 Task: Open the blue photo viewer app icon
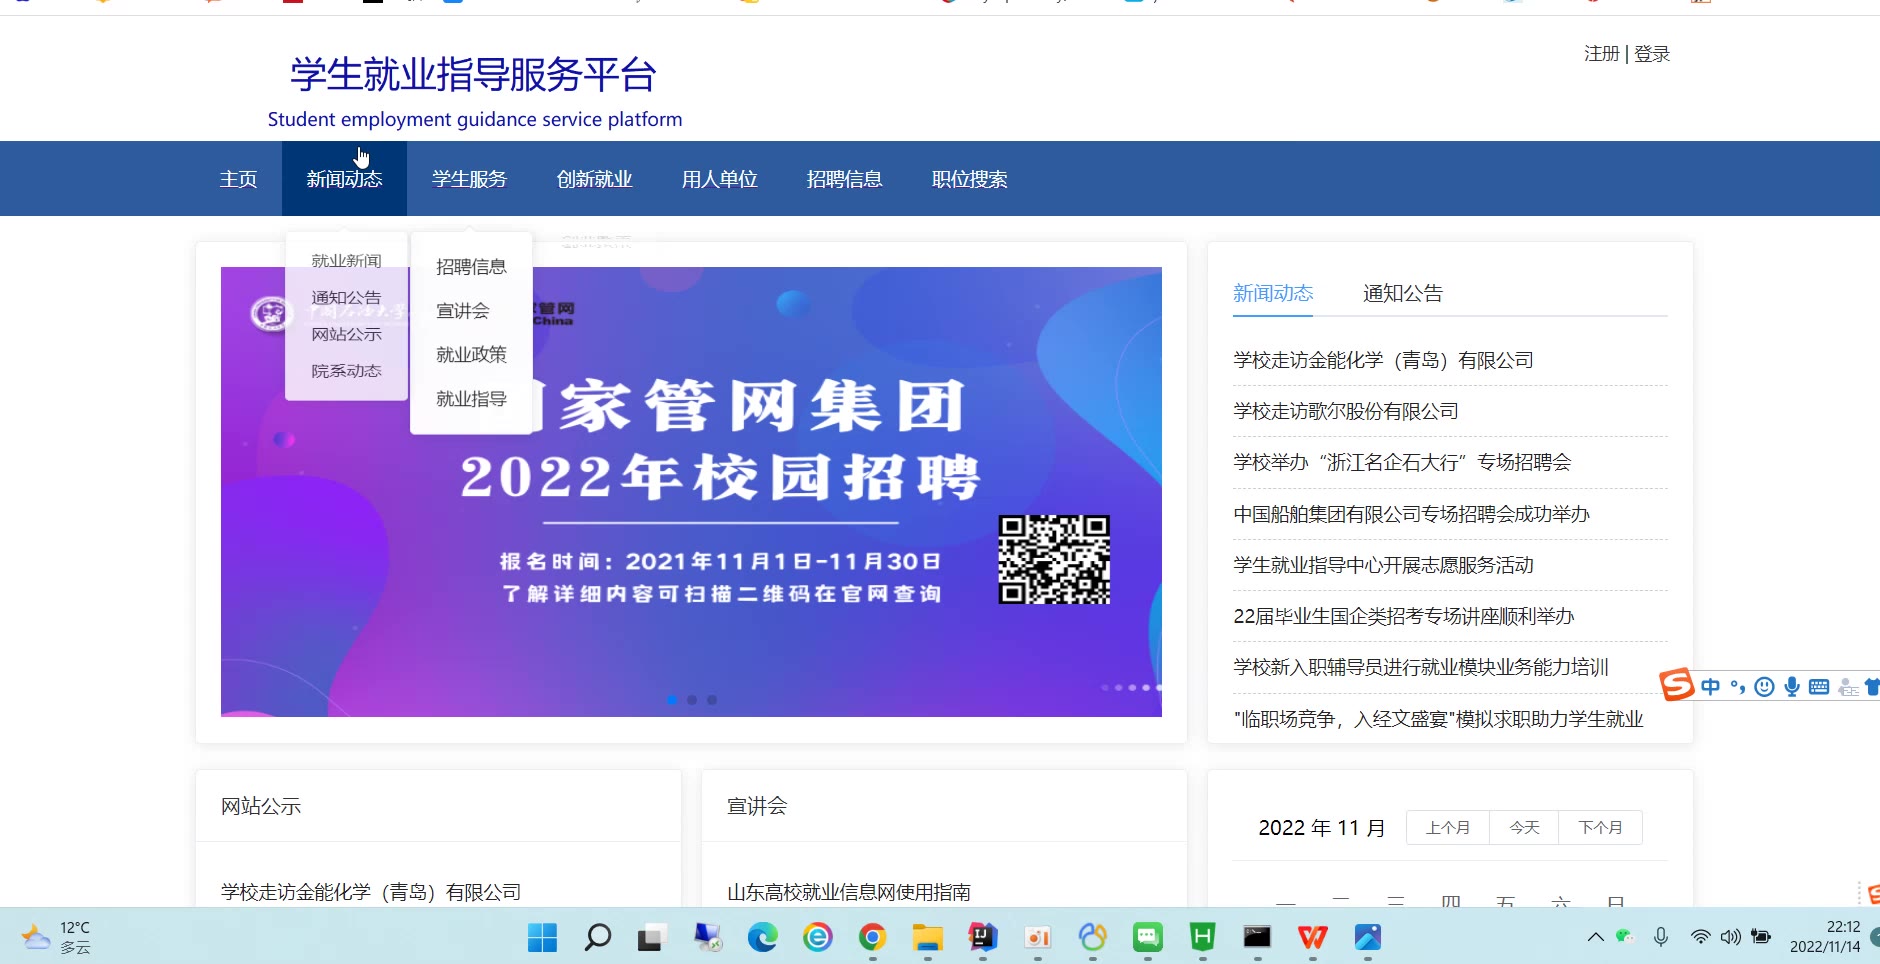pyautogui.click(x=1367, y=937)
